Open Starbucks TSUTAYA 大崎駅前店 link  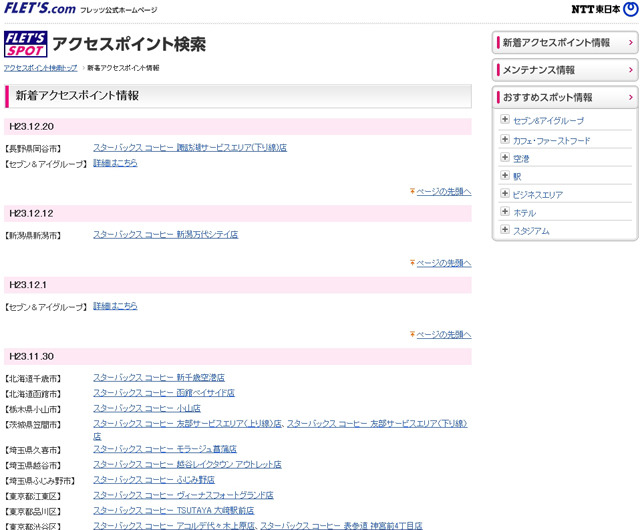pyautogui.click(x=173, y=510)
